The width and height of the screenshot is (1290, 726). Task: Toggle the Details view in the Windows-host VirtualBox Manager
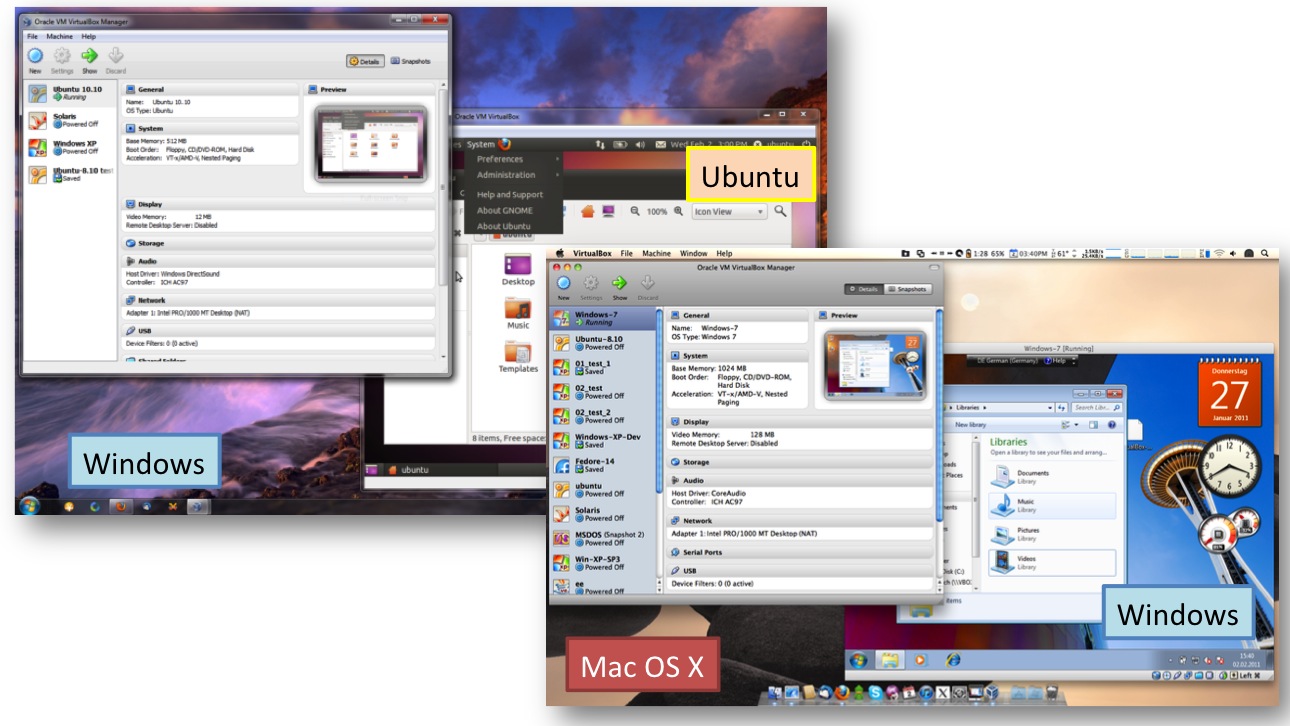365,61
